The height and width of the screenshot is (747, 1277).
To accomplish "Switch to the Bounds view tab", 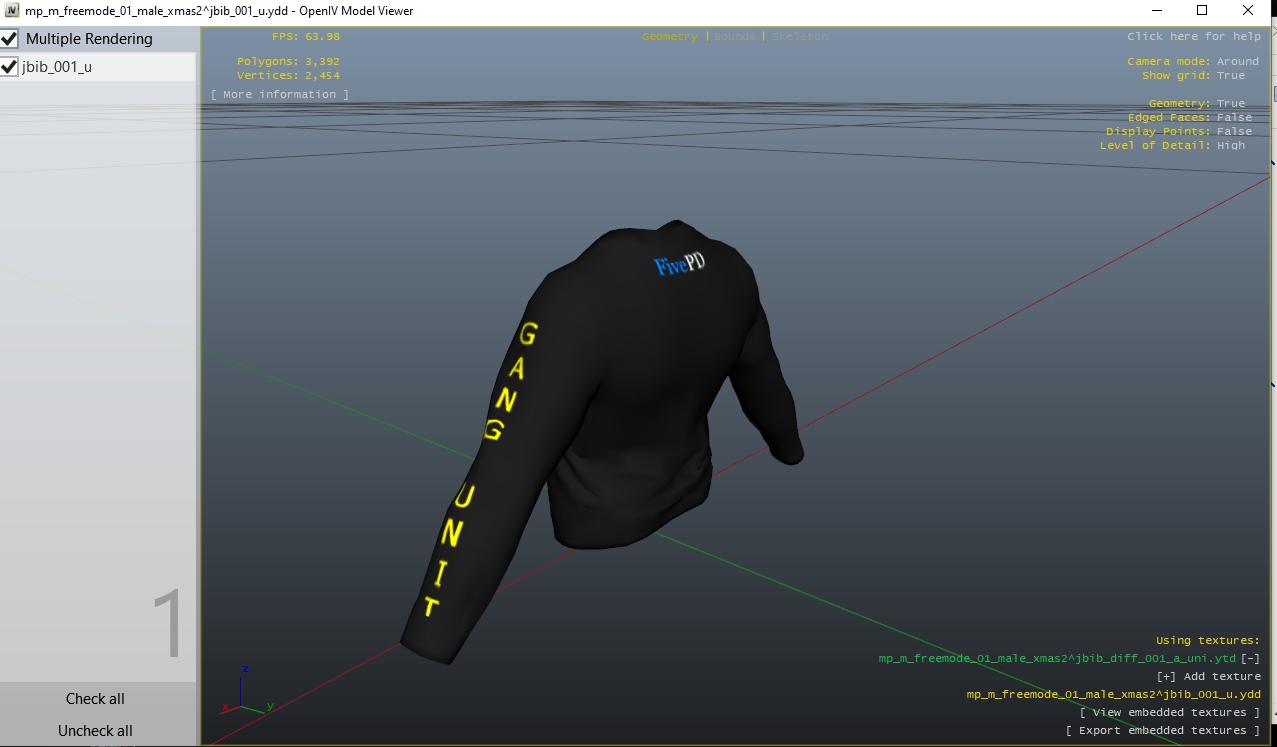I will pos(735,36).
